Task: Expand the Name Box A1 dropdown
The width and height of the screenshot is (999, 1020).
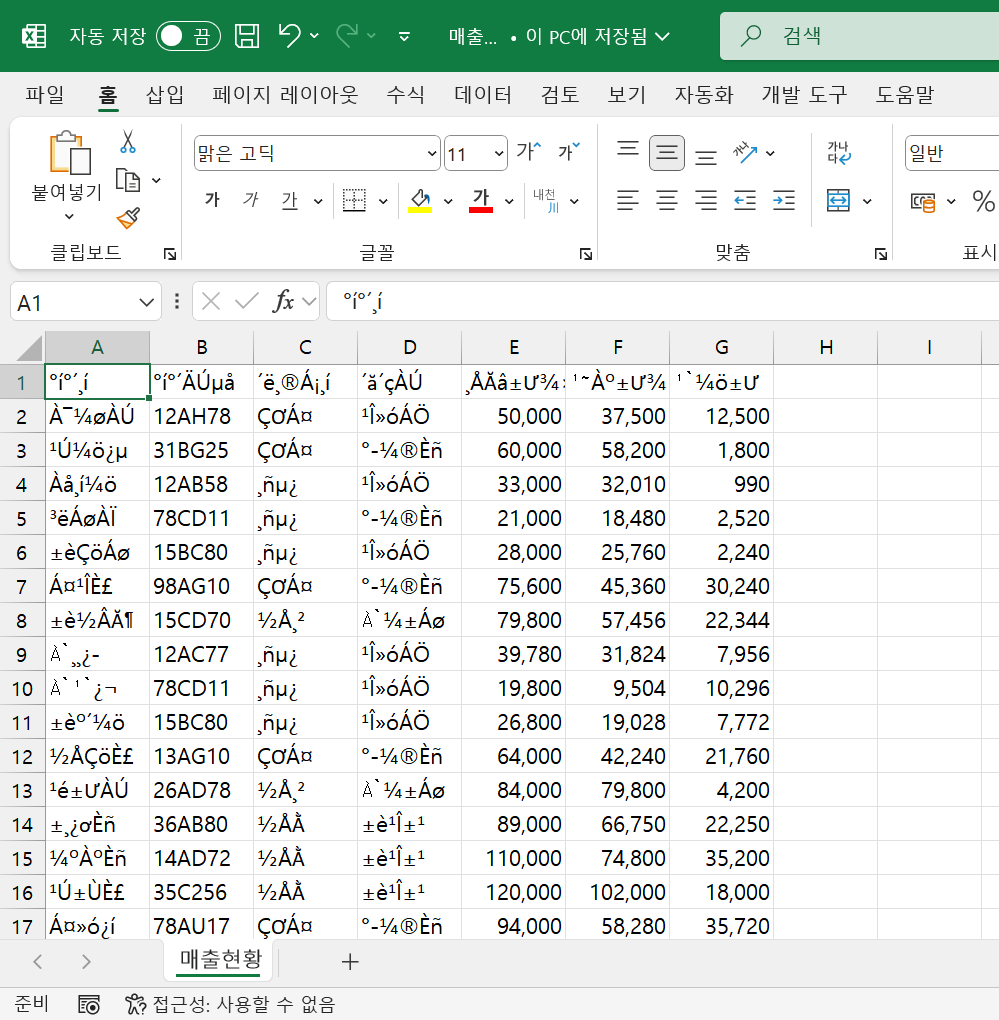Action: (x=146, y=301)
